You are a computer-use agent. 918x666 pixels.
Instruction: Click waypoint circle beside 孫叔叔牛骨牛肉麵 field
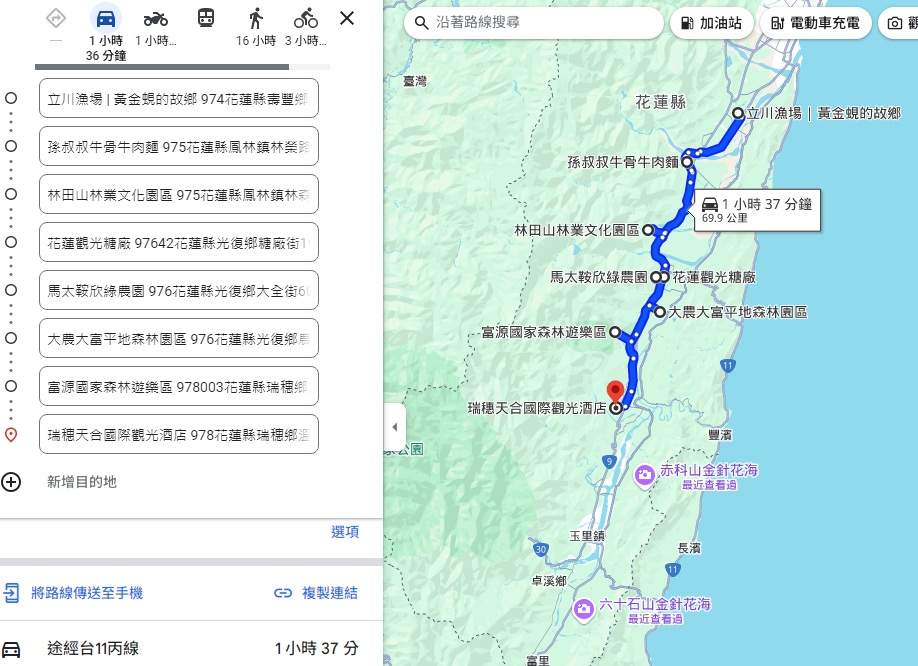point(11,146)
